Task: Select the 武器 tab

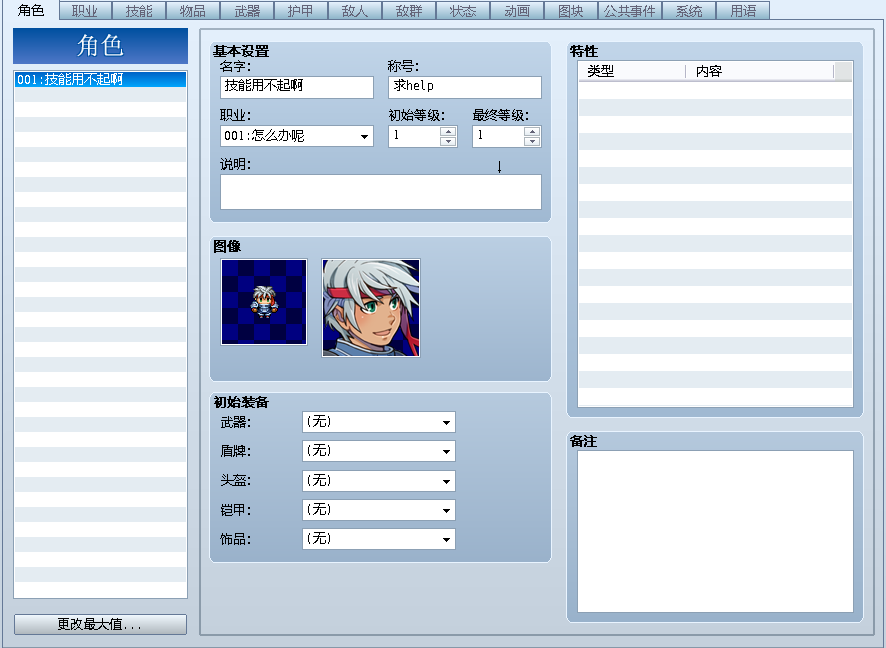Action: click(x=247, y=11)
